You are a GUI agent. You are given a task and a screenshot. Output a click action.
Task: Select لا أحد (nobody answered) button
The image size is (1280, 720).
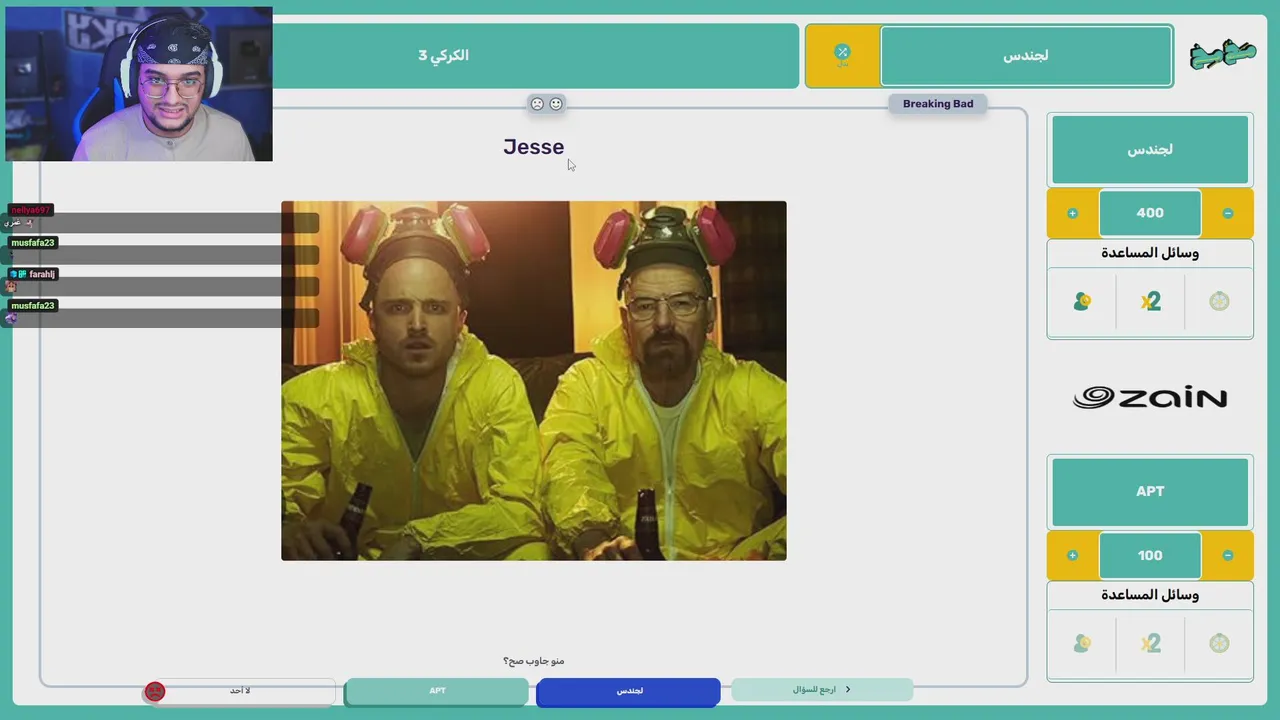tap(240, 691)
